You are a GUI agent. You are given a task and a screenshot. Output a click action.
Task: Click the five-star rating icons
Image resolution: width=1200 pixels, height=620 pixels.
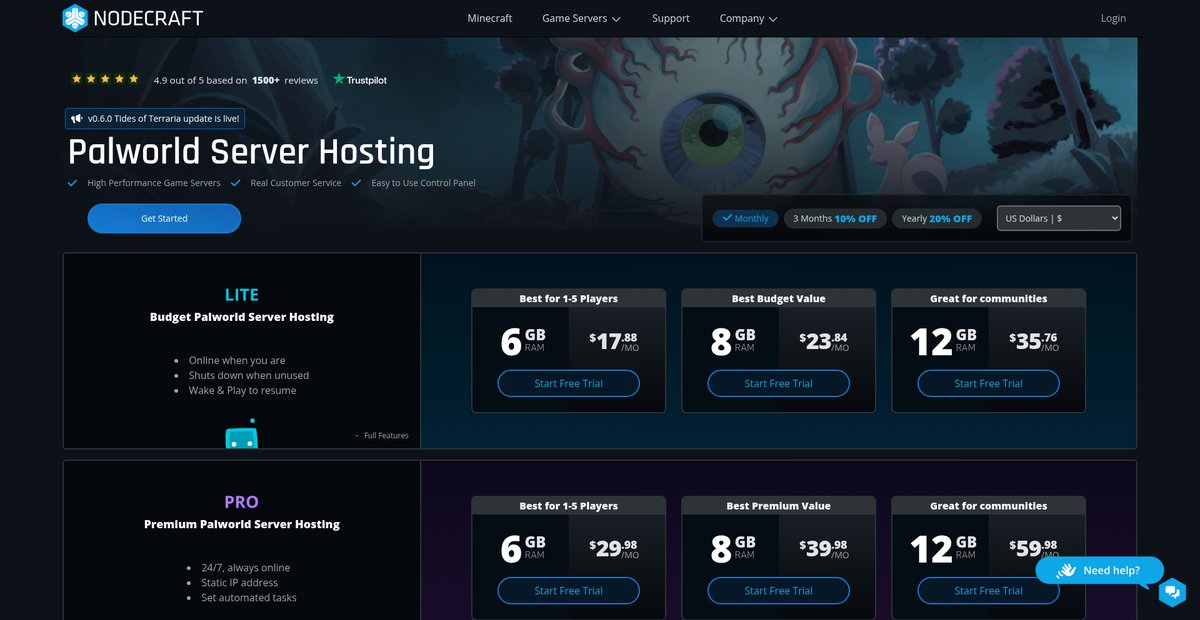click(105, 79)
